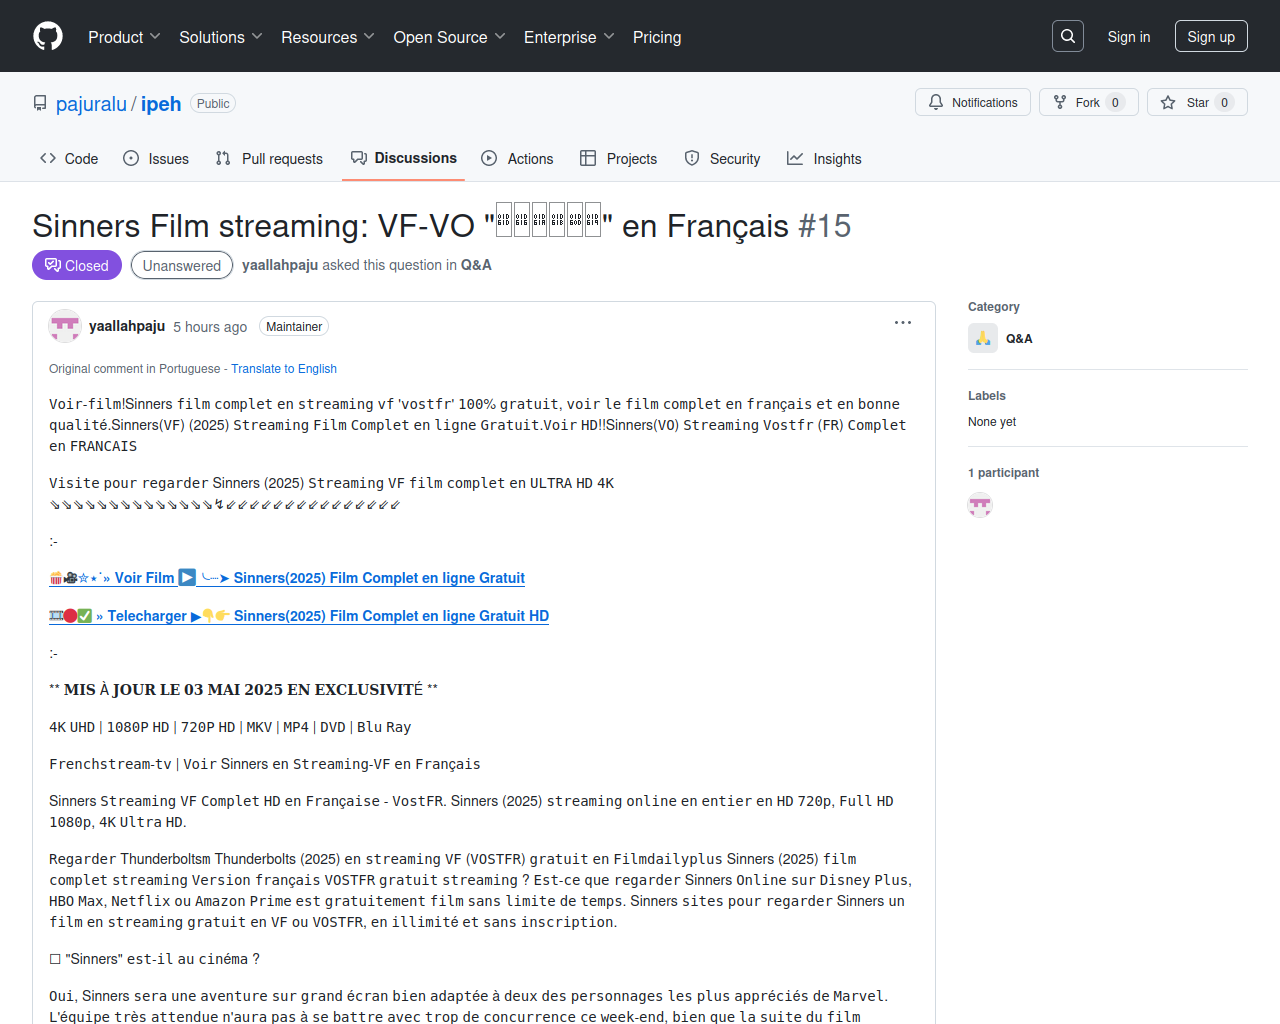Click the '5 hours ago' timestamp
The height and width of the screenshot is (1024, 1280).
pyautogui.click(x=210, y=327)
